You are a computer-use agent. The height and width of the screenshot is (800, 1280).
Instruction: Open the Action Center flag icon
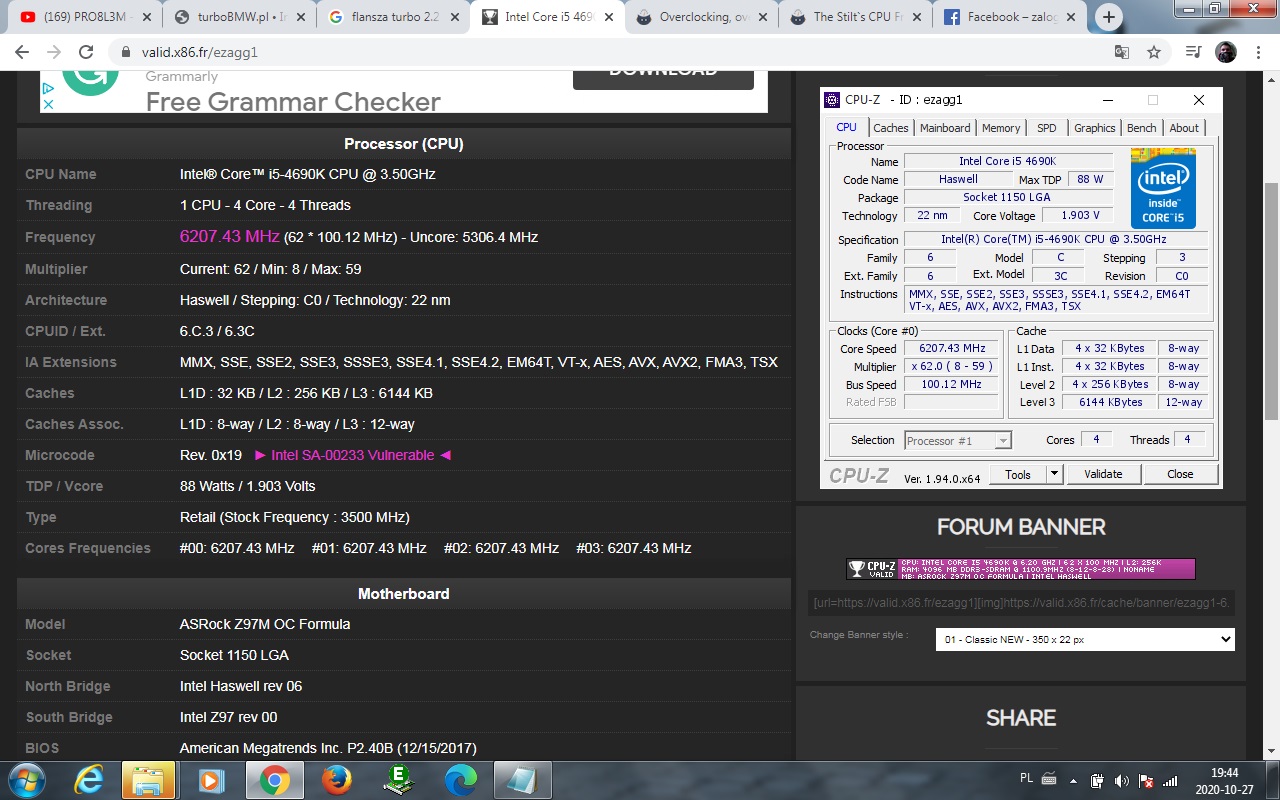(x=1146, y=781)
